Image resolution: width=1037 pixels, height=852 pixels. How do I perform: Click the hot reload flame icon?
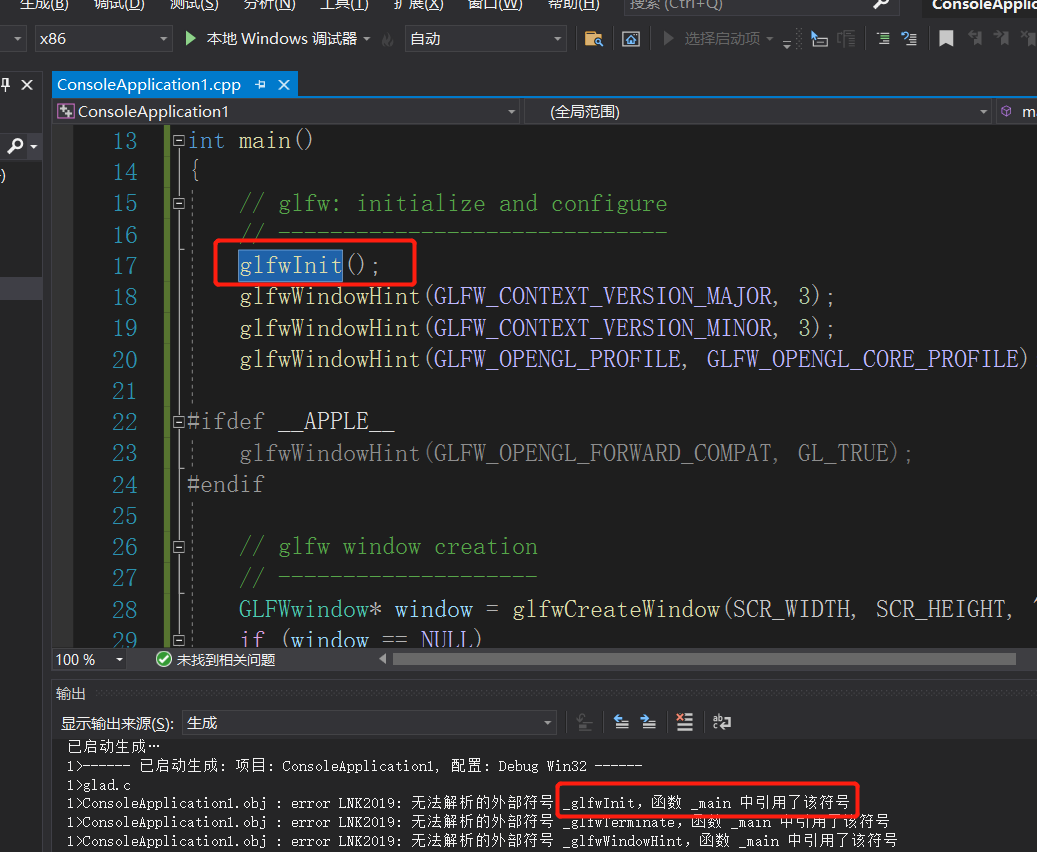pos(388,40)
